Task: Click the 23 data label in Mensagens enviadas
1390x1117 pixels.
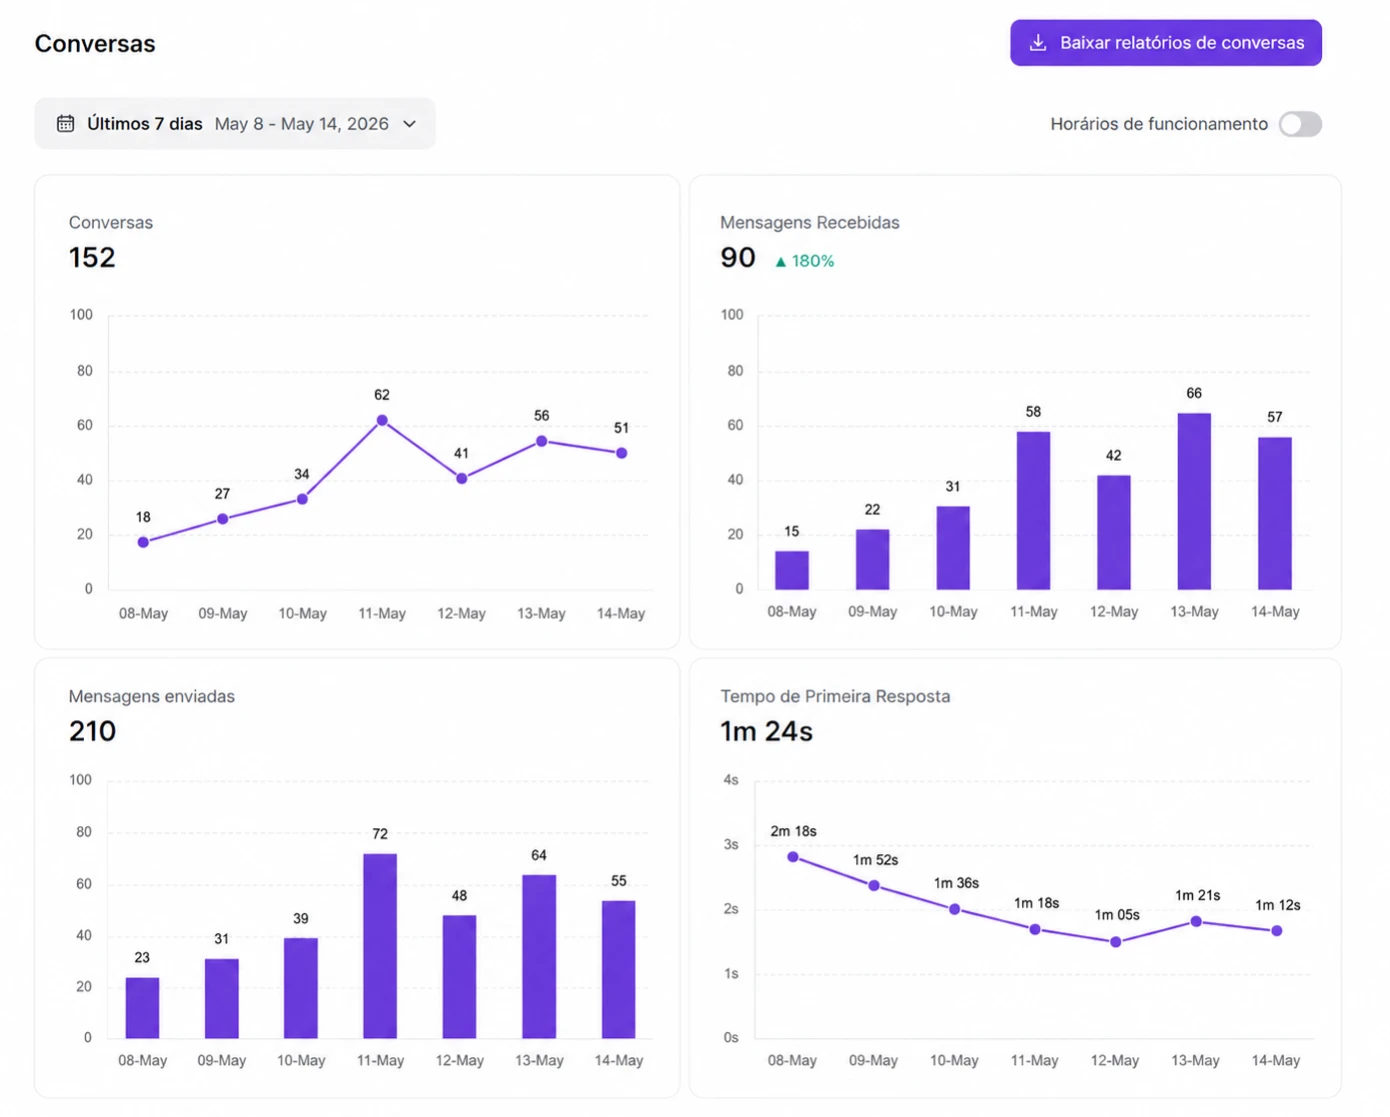Action: pos(142,957)
